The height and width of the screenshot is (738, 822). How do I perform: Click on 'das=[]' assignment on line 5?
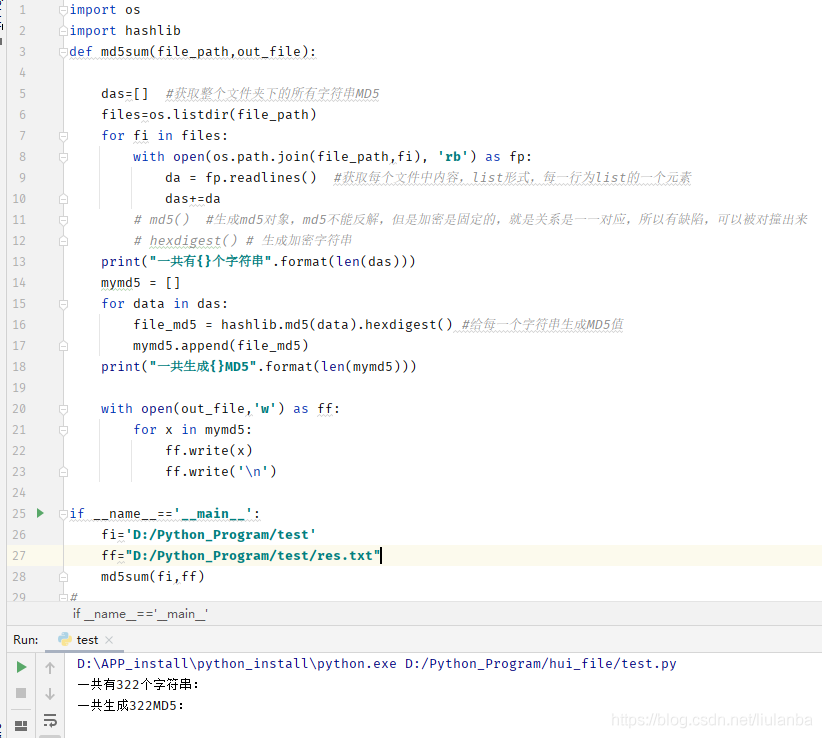coord(125,94)
